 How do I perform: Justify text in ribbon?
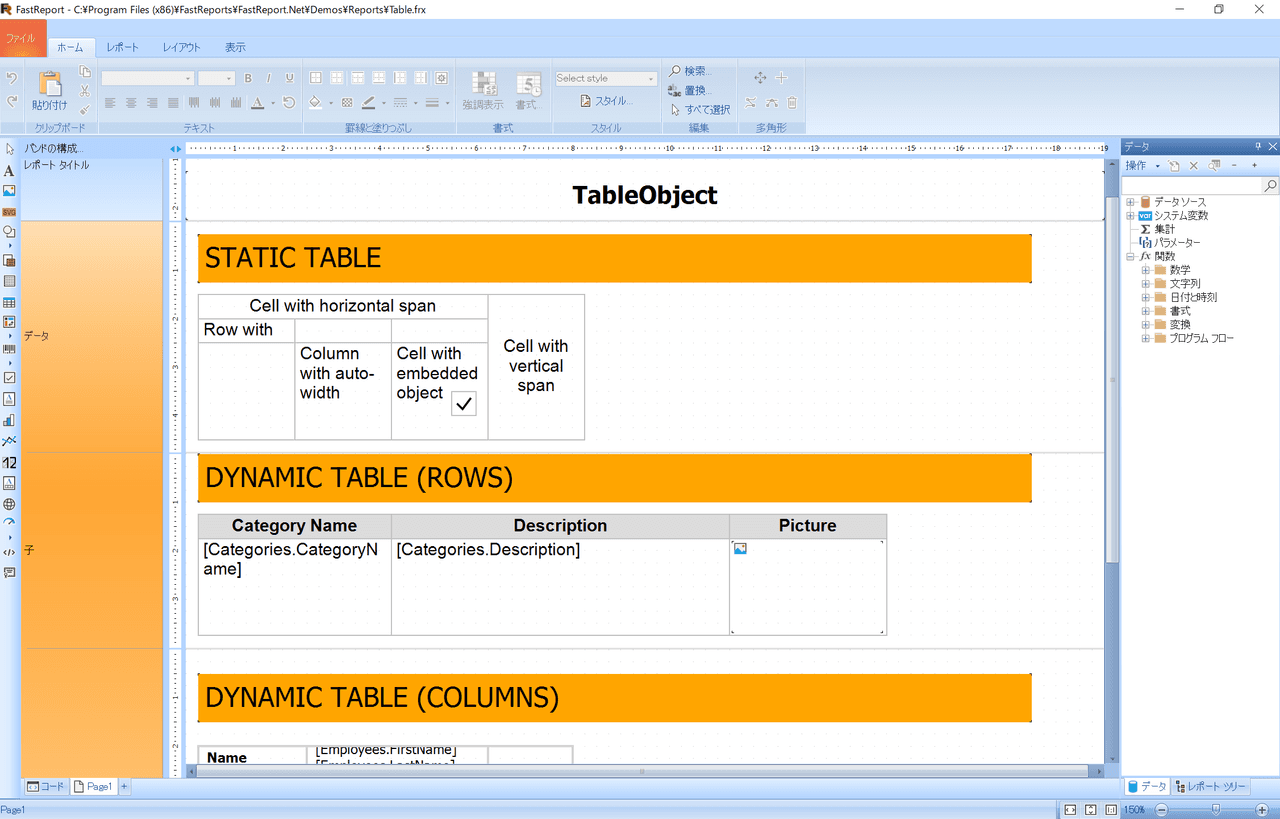click(x=173, y=102)
